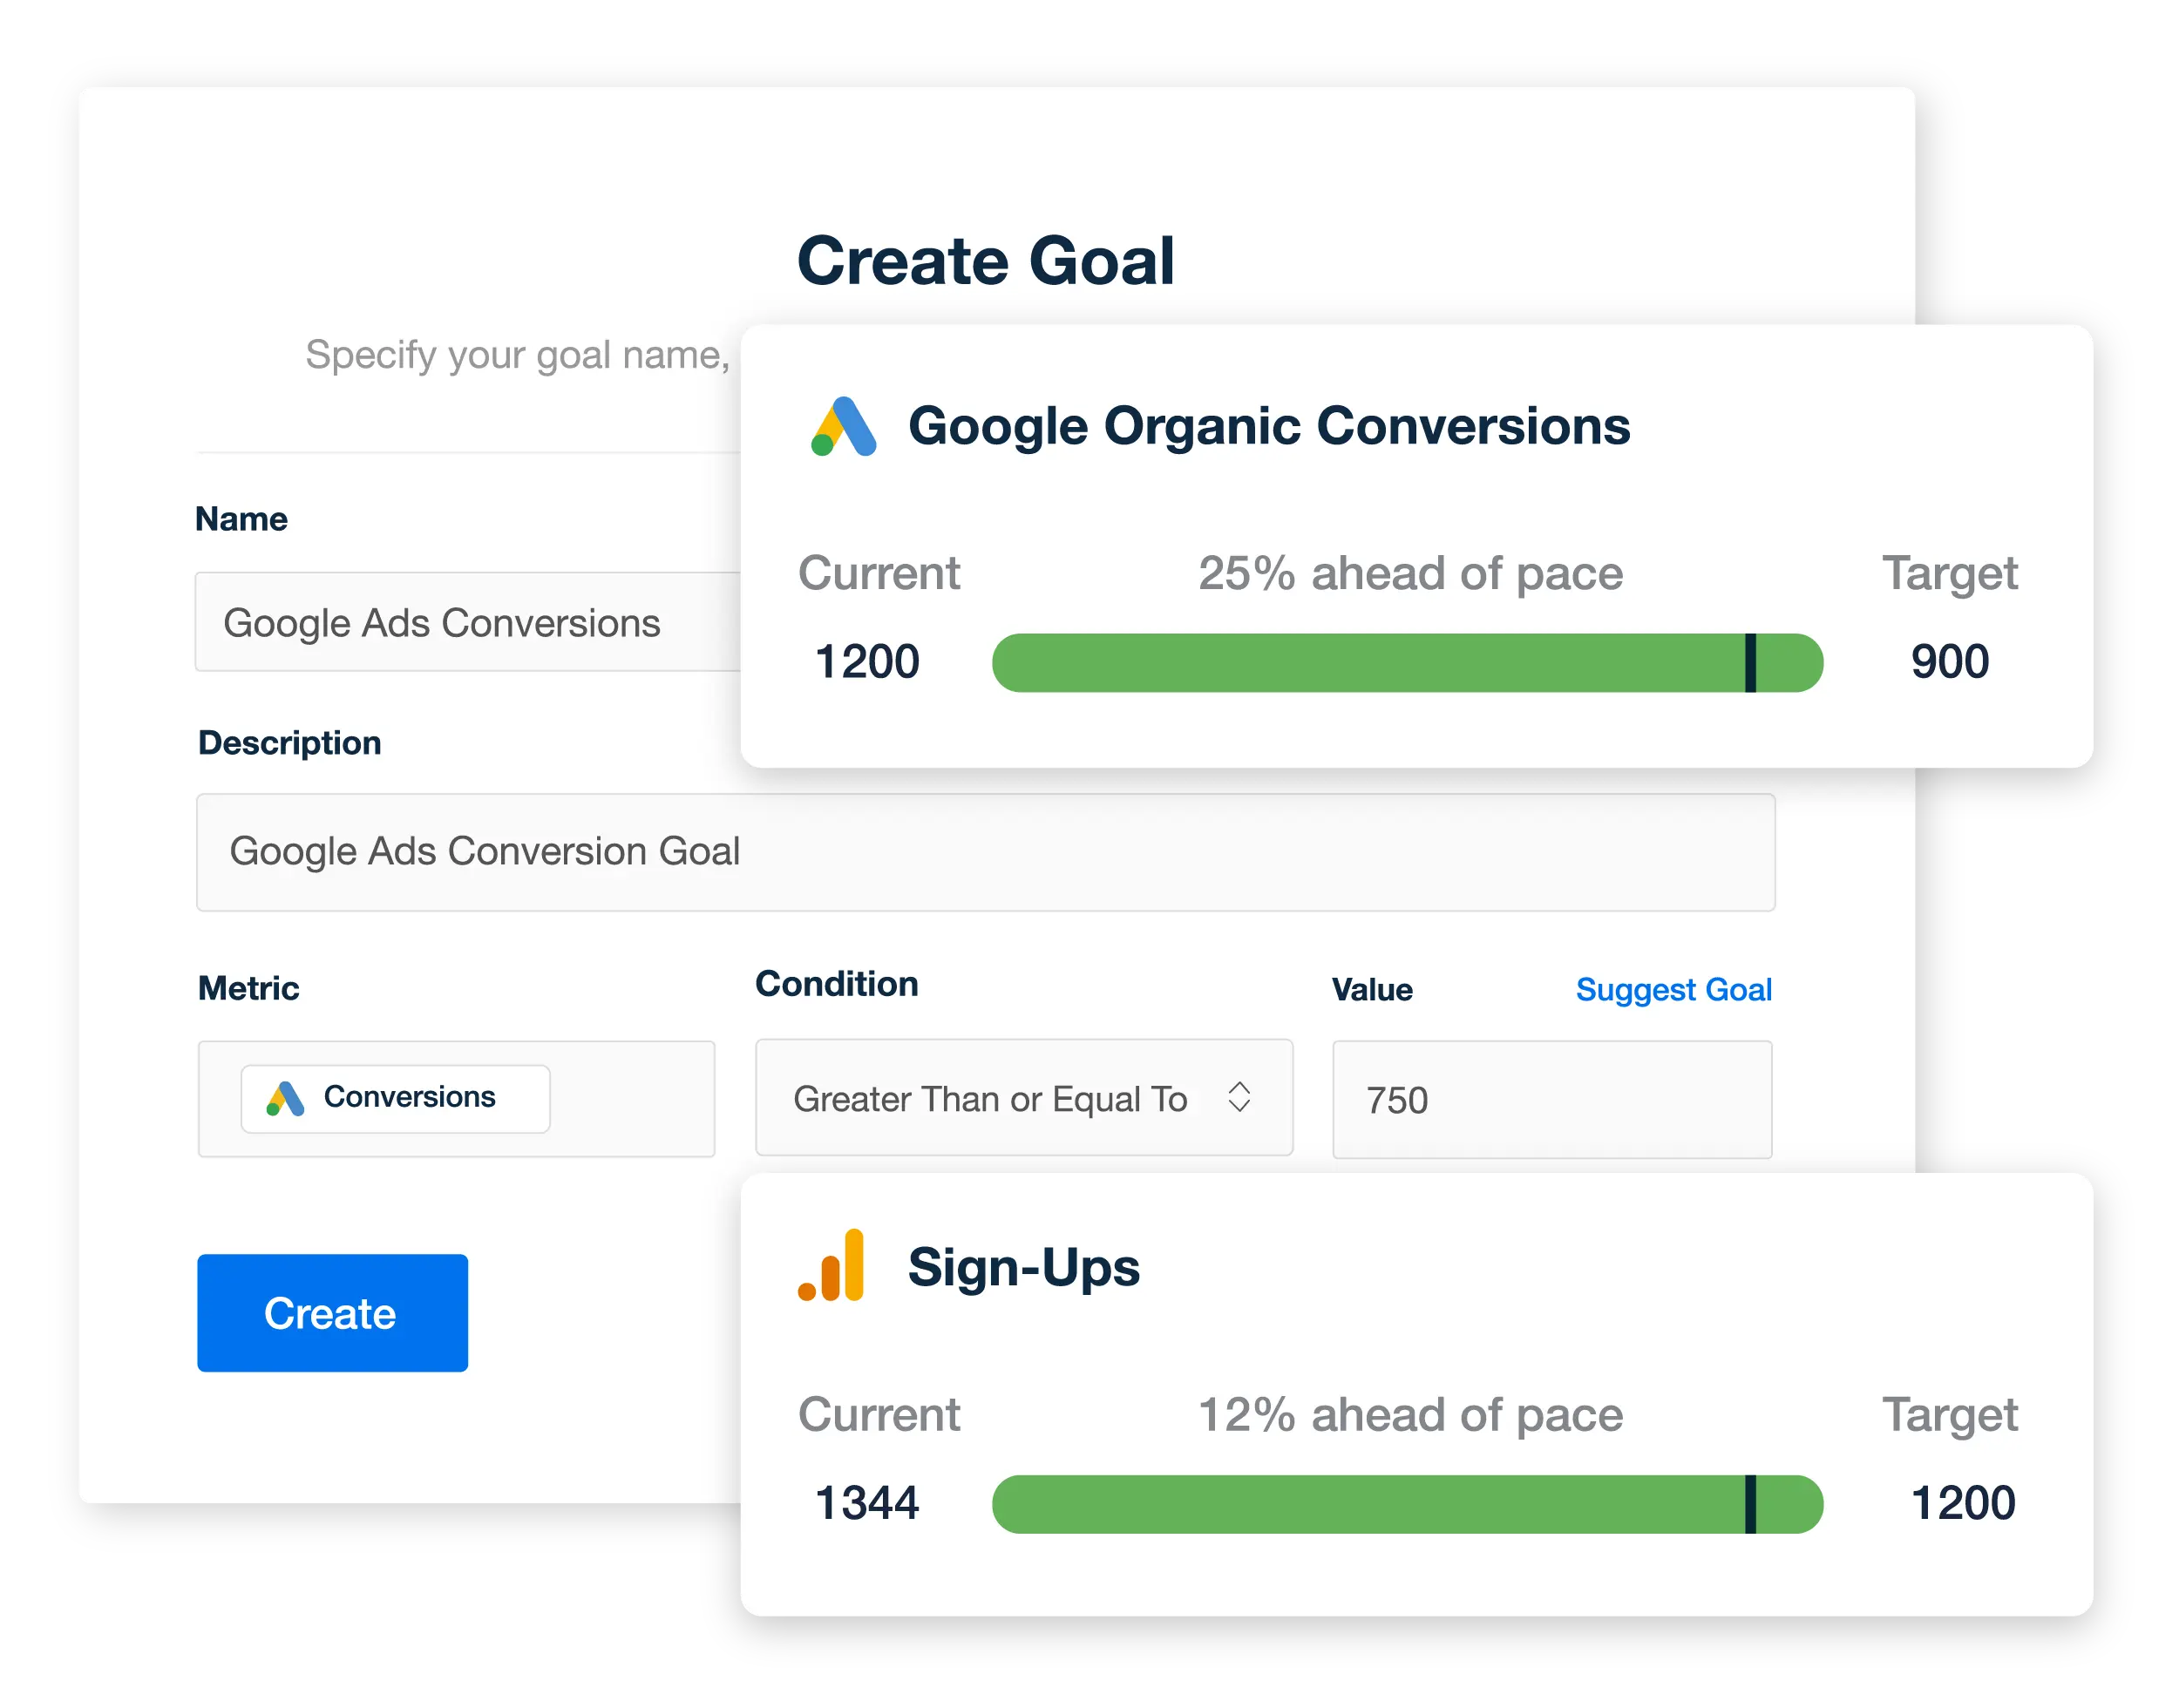Click the Sign-Ups card title
The height and width of the screenshot is (1708, 2179).
(1023, 1267)
